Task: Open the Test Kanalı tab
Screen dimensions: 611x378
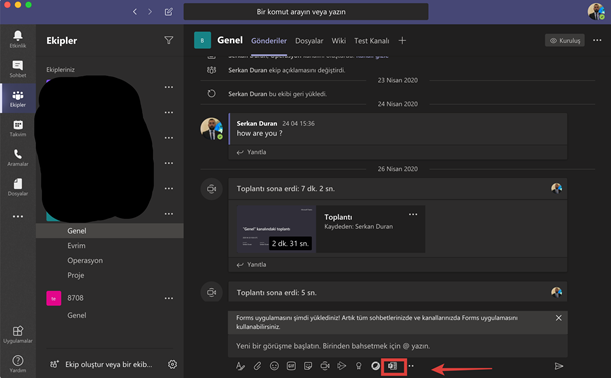Action: [x=372, y=41]
